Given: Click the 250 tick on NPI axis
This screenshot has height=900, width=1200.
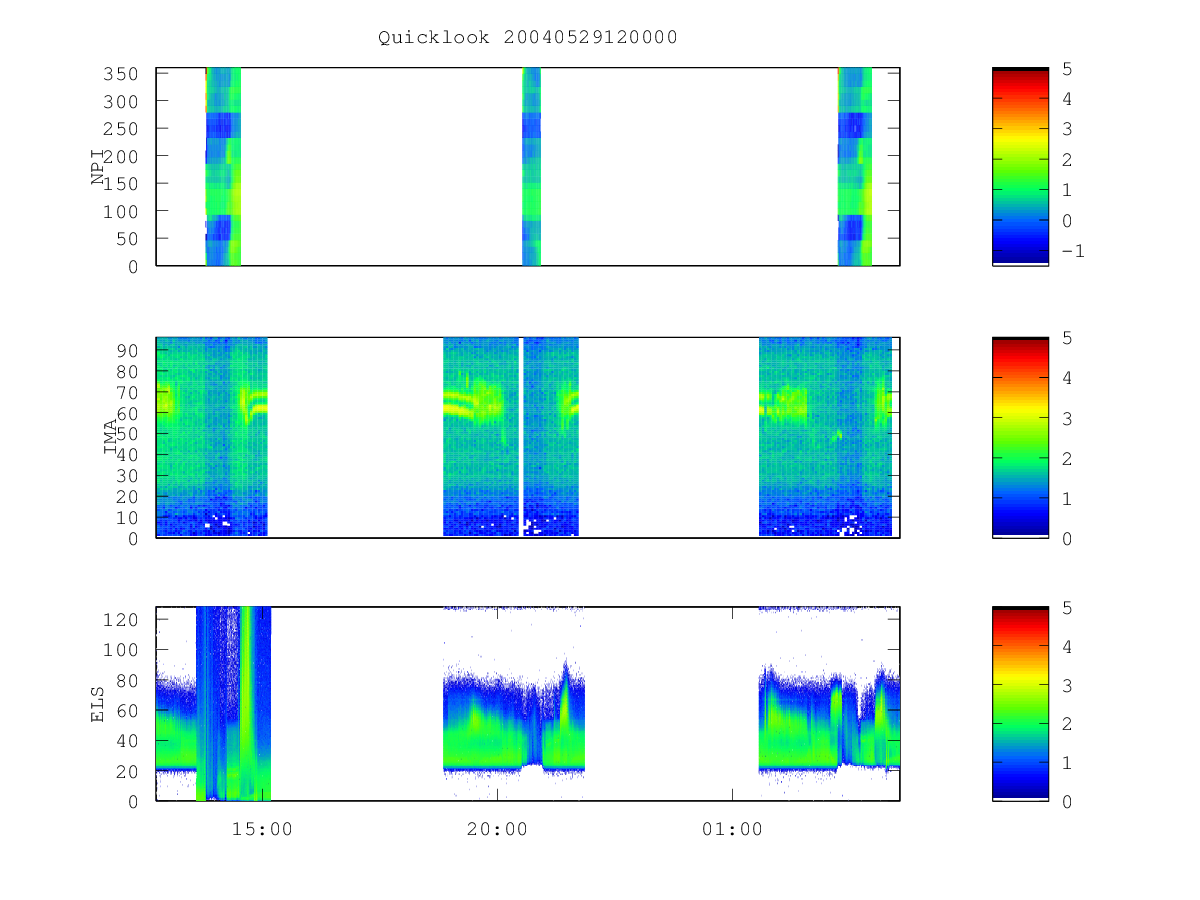Looking at the screenshot, I should click(123, 129).
